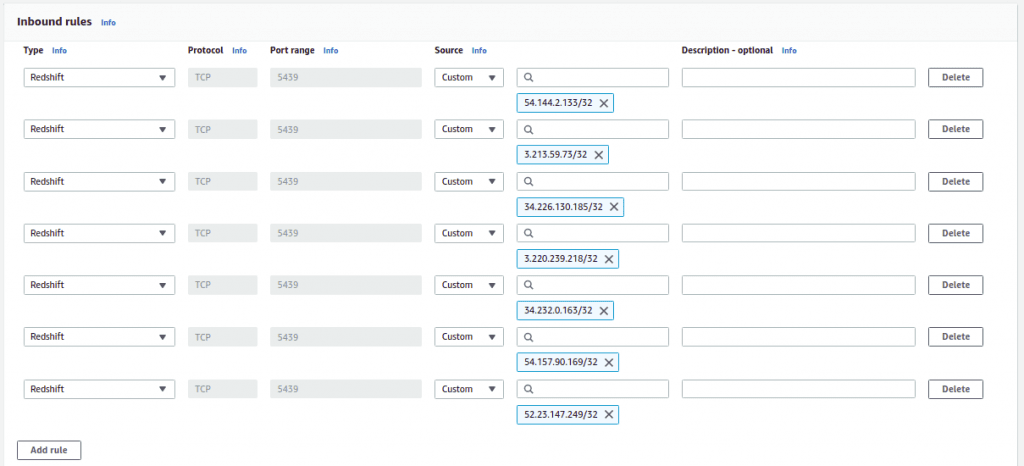Delete the last inbound rule
Viewport: 1024px width, 466px height.
coord(955,389)
